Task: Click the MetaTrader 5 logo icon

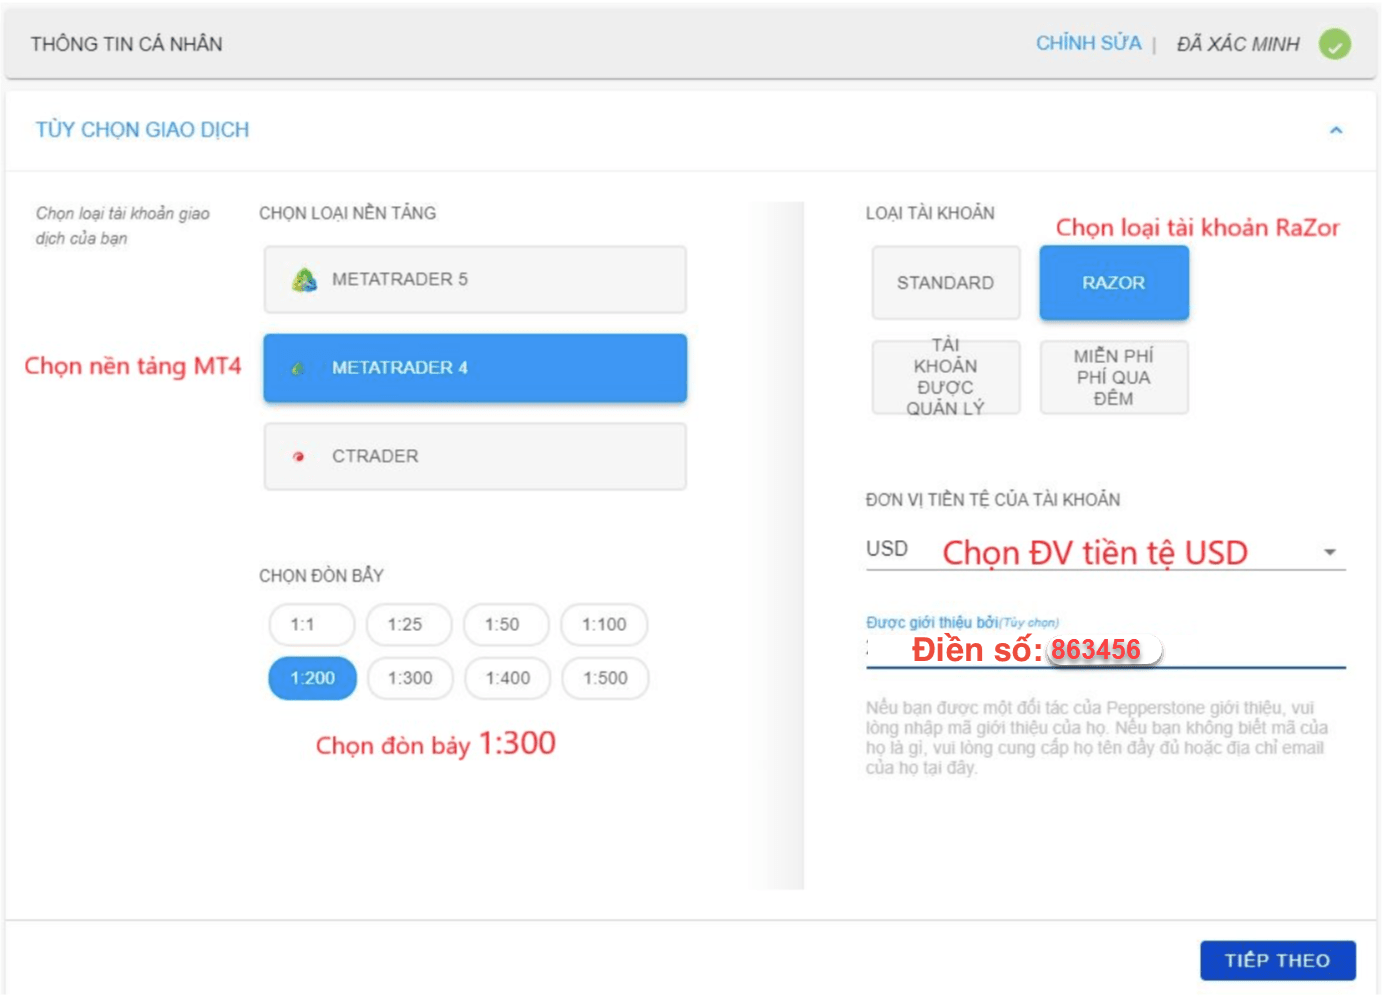Action: (304, 280)
